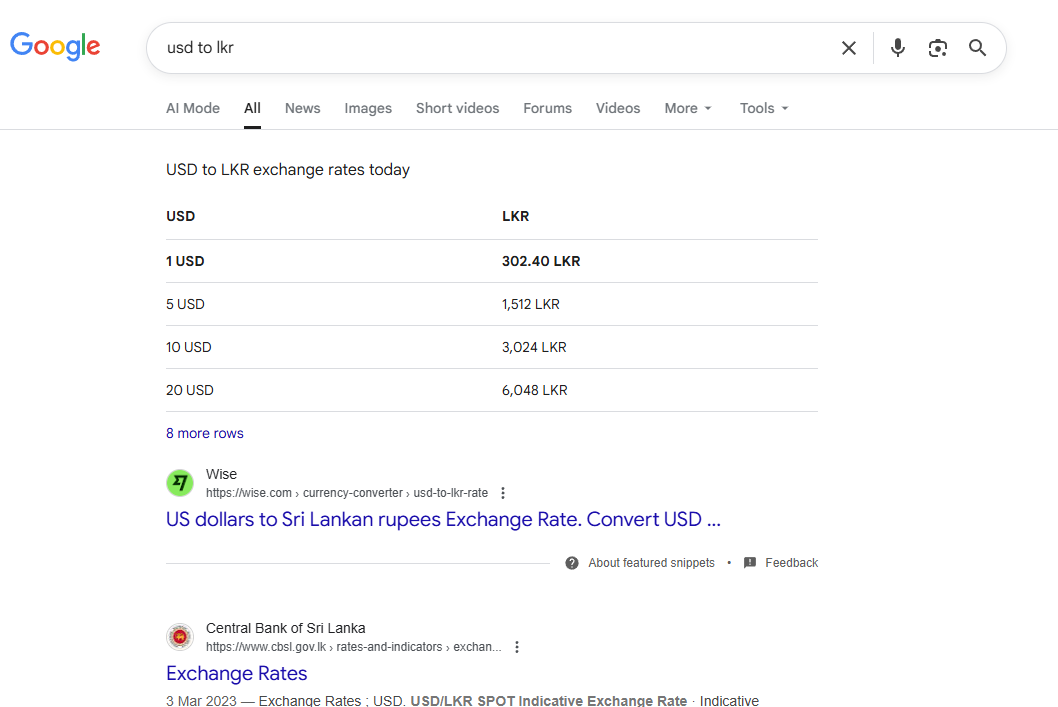
Task: Start voice search with microphone icon
Action: click(x=897, y=48)
